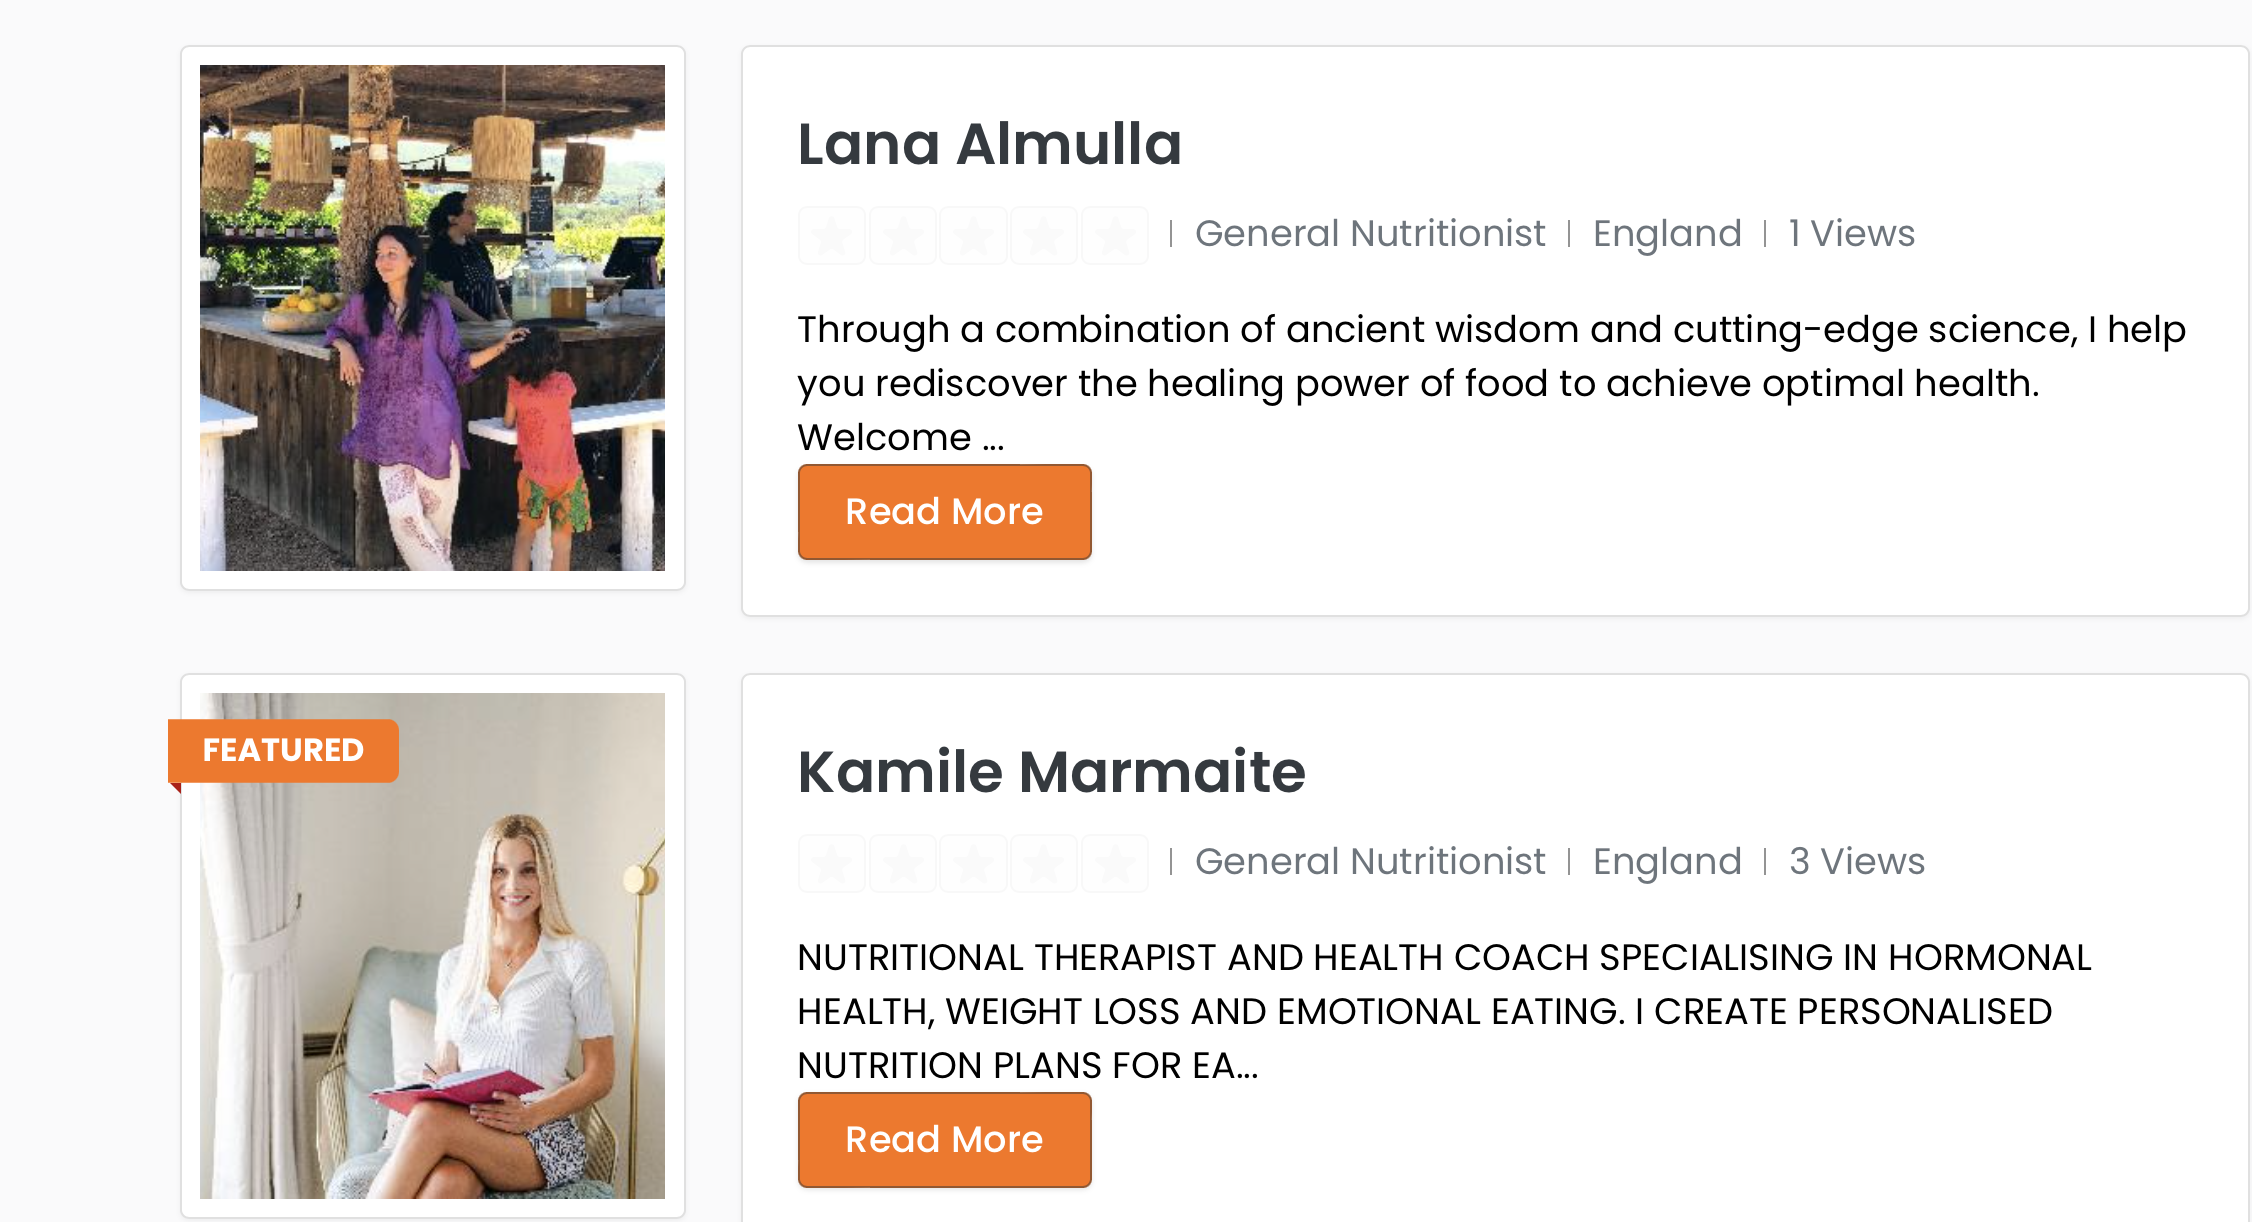Click the 3 Views counter
Viewport: 2252px width, 1222px height.
tap(1856, 862)
